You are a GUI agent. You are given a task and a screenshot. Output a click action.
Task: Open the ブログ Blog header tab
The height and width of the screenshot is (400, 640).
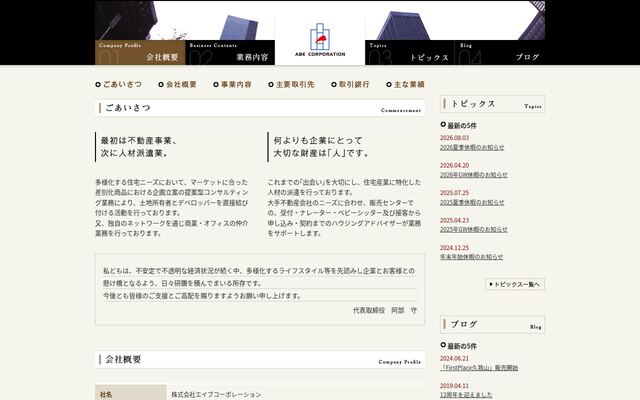click(x=500, y=52)
